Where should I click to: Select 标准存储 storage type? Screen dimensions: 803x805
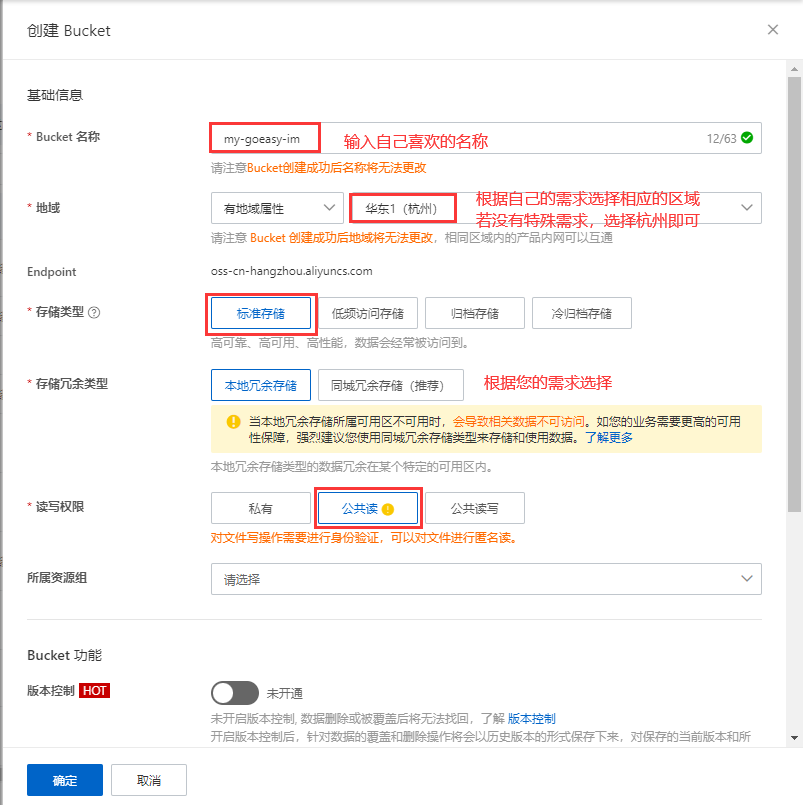261,313
